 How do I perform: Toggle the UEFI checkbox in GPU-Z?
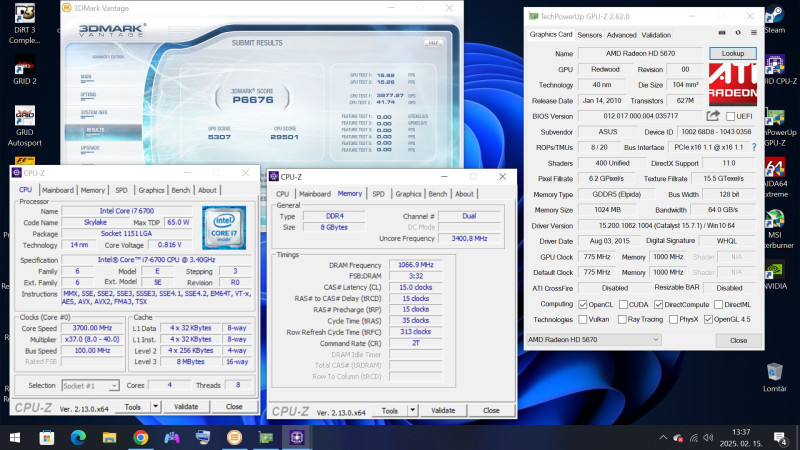tap(730, 116)
